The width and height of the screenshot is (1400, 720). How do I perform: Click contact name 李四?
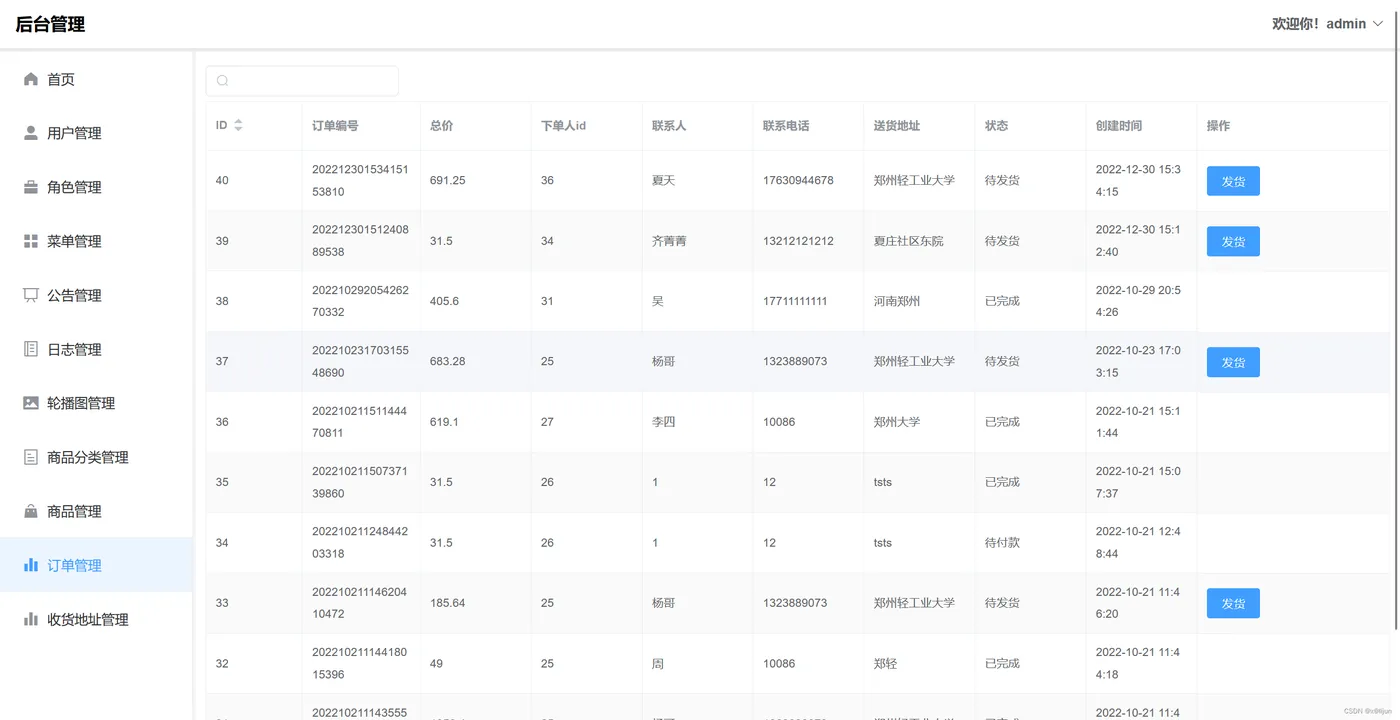(x=663, y=422)
